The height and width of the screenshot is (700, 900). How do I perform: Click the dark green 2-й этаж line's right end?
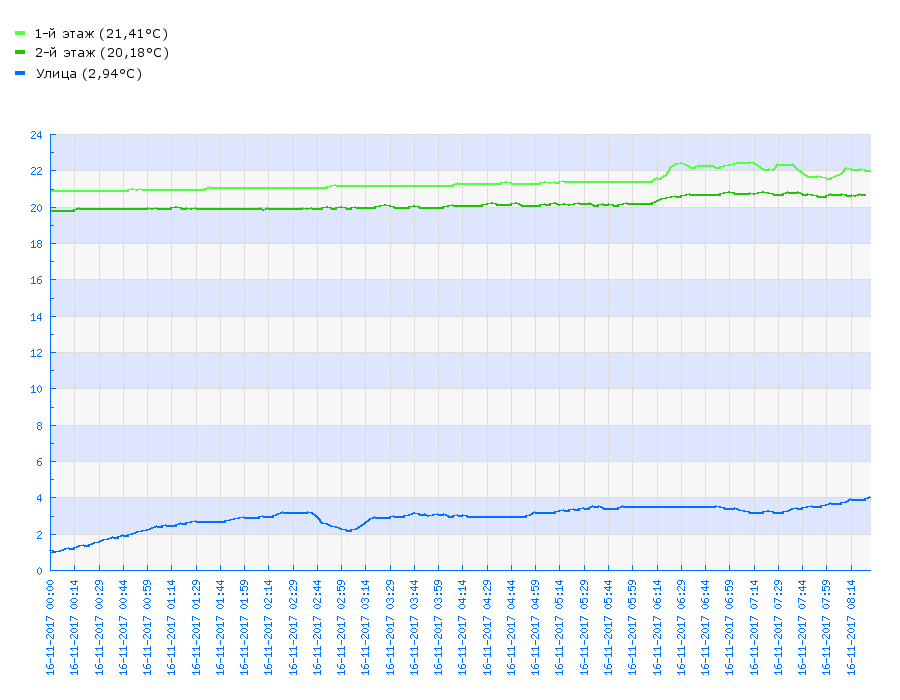tap(864, 195)
